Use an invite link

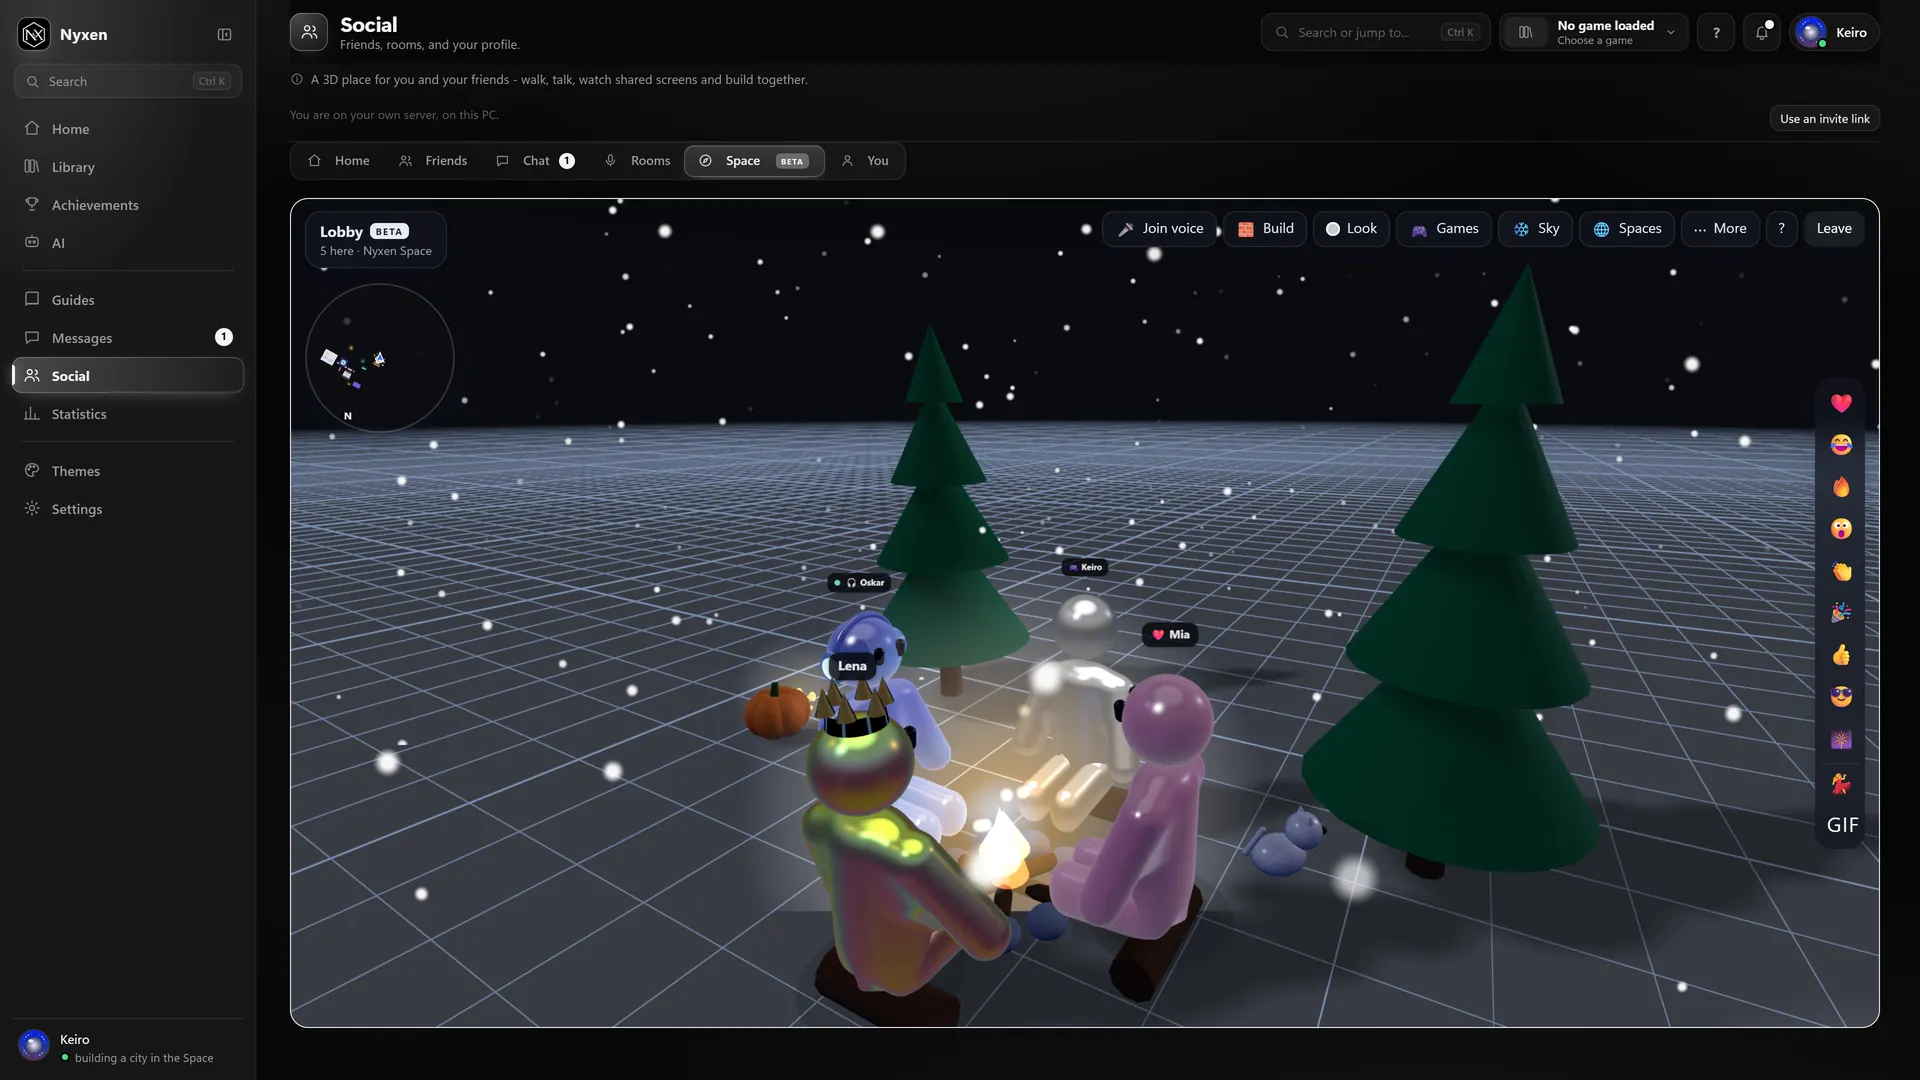(x=1824, y=119)
